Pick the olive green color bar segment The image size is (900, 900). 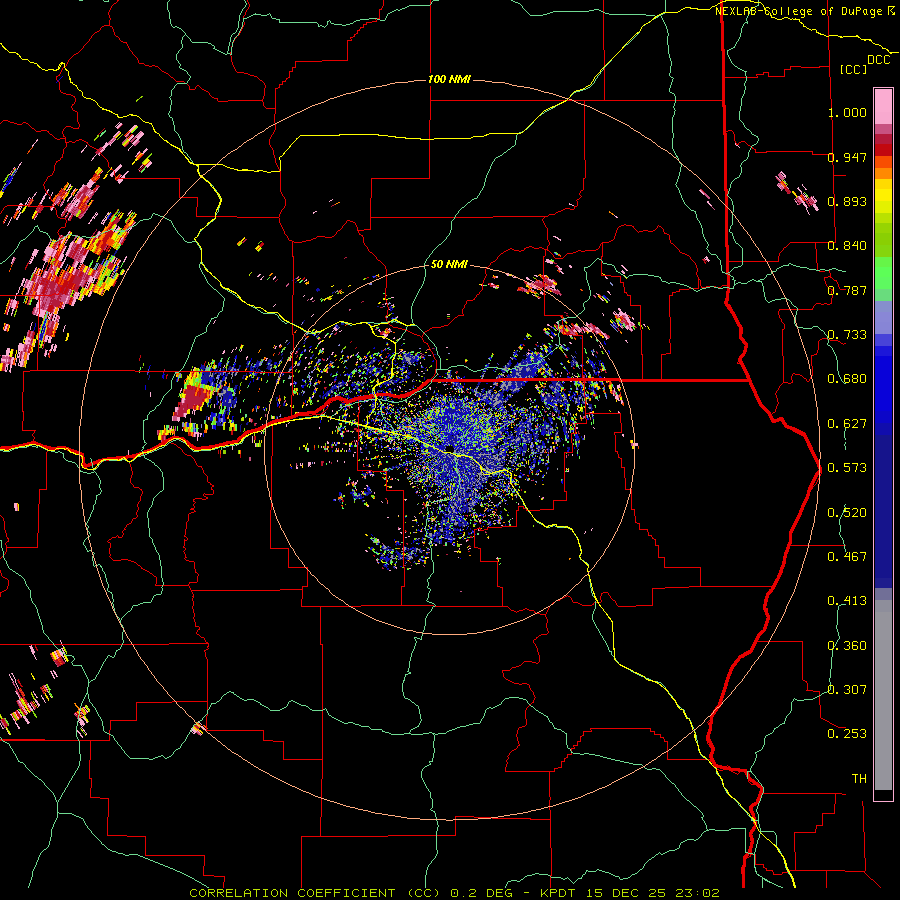[883, 239]
